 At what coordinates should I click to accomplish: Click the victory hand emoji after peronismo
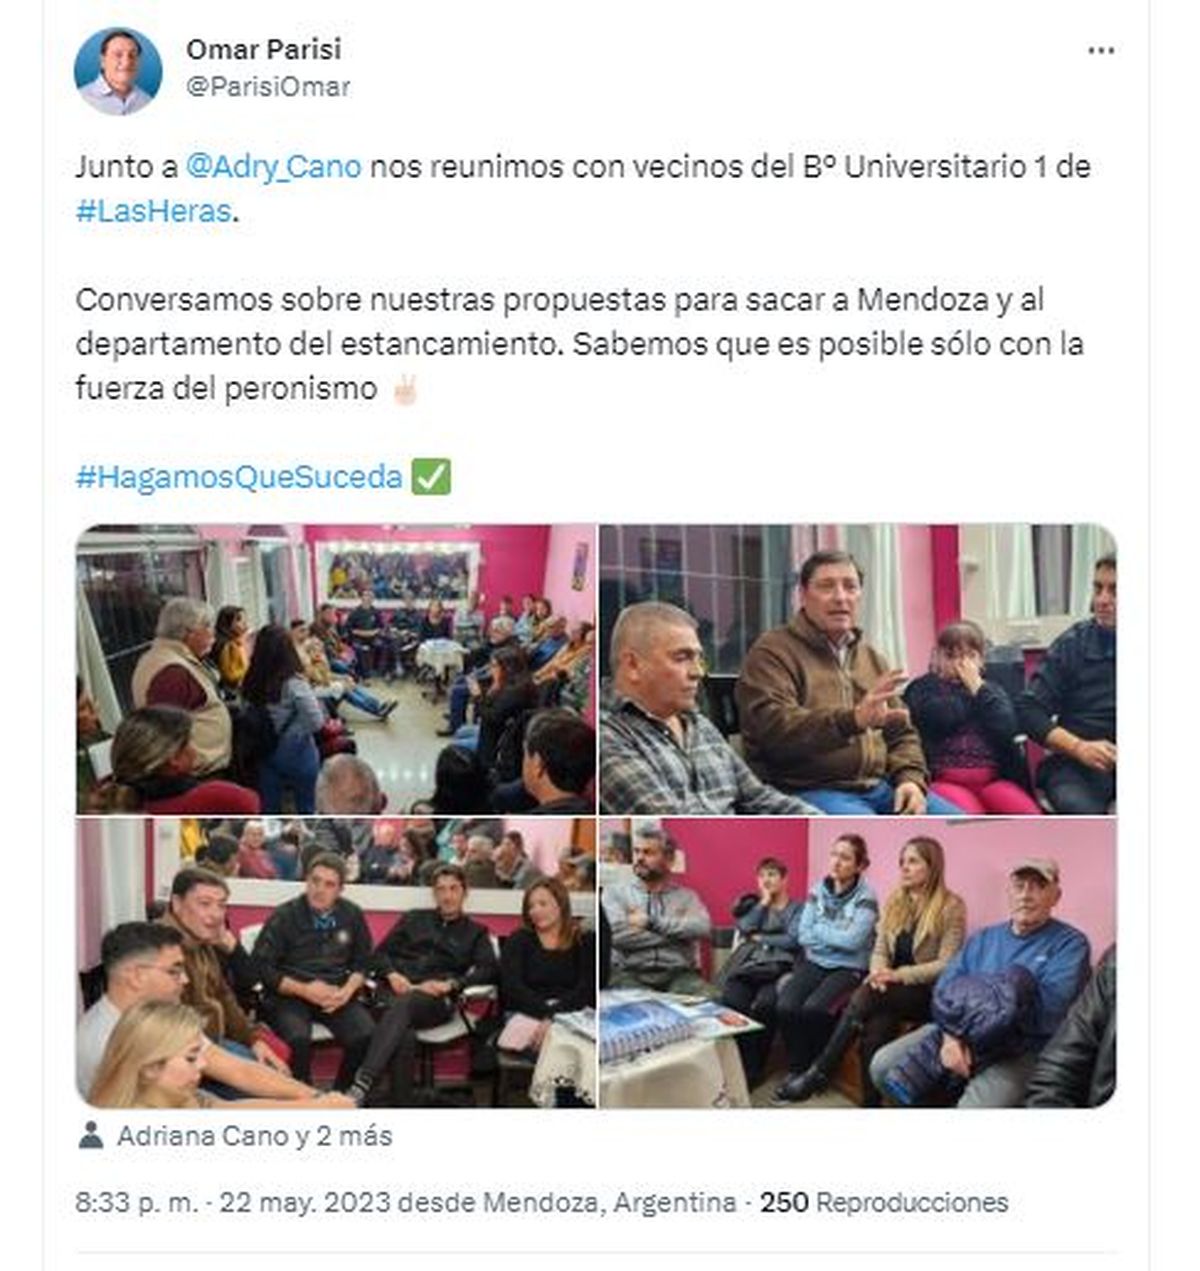(404, 389)
